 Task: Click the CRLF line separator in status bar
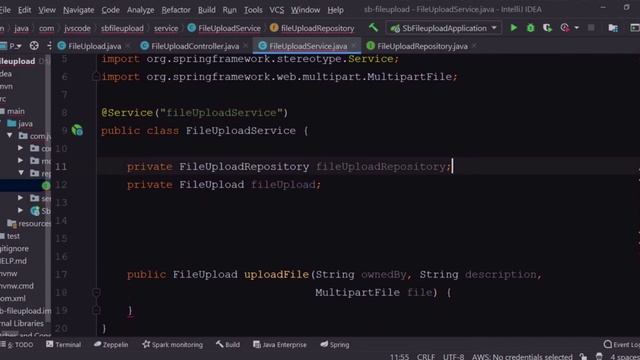(425, 356)
